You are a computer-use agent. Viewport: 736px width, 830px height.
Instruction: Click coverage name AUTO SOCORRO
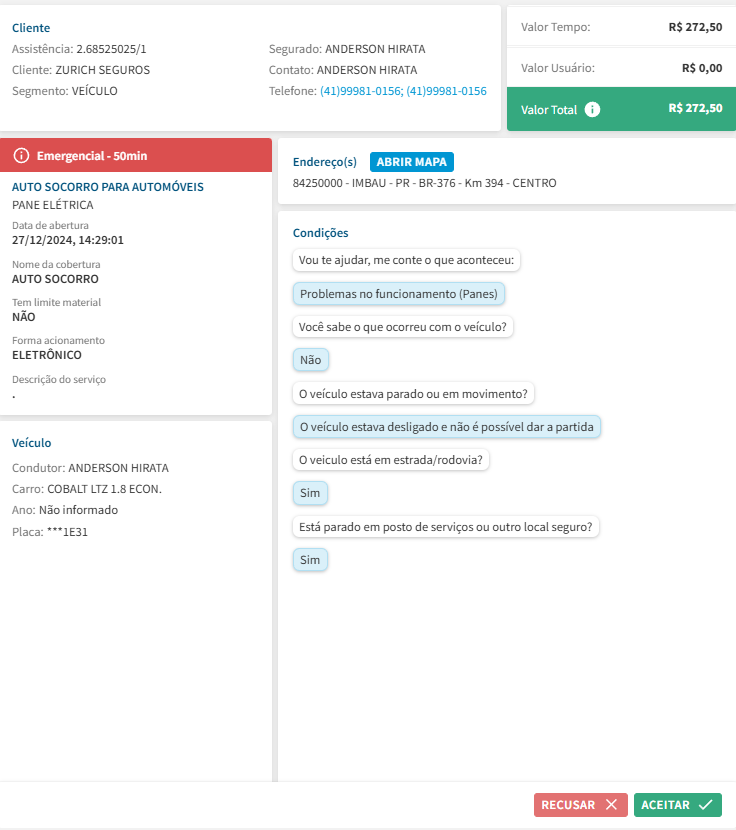[x=56, y=279]
